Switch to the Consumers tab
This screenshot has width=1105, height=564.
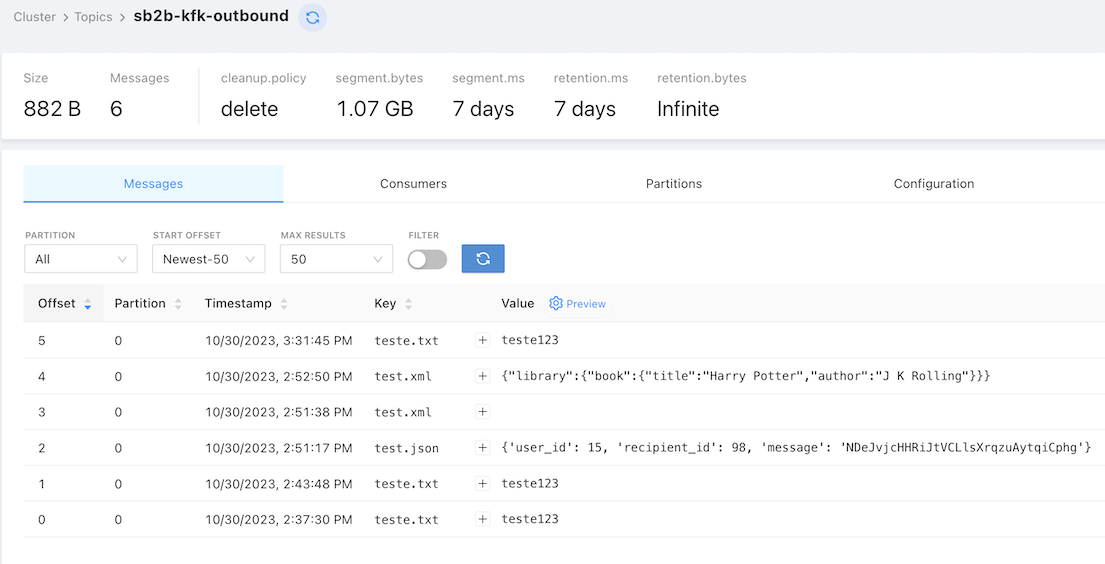(413, 183)
